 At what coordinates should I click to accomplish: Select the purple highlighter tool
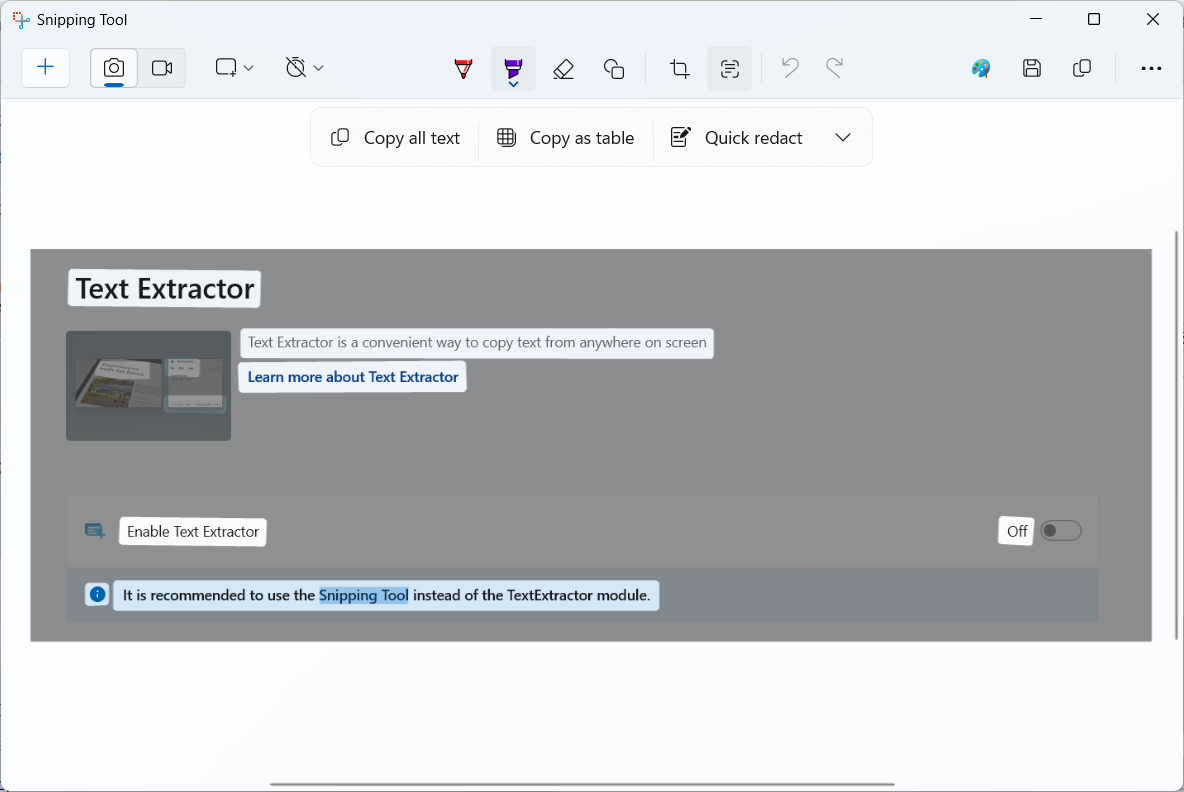click(x=513, y=69)
